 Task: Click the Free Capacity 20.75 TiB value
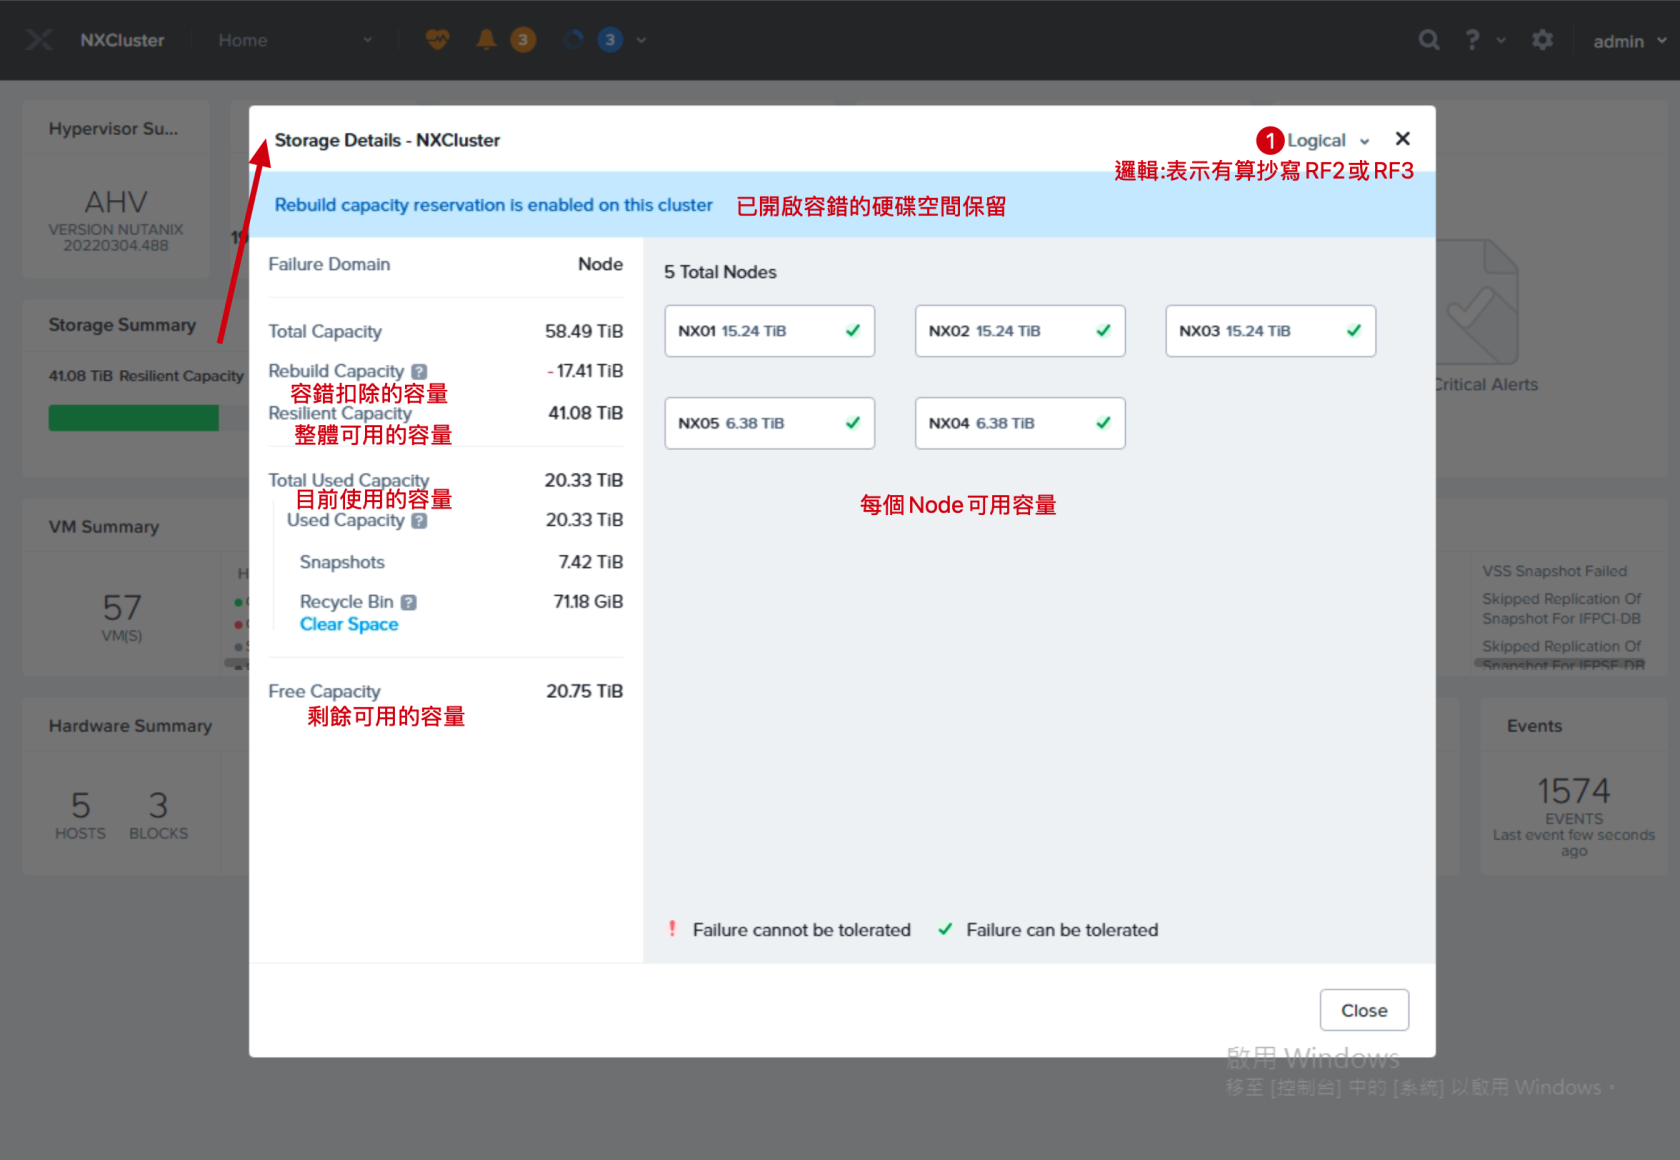(x=584, y=691)
